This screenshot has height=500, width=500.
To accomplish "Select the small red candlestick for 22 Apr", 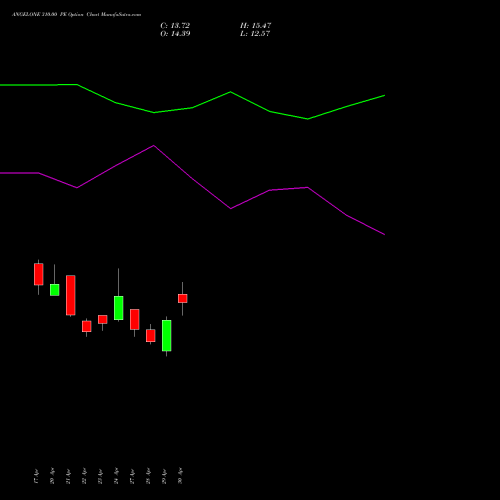I will (87, 326).
